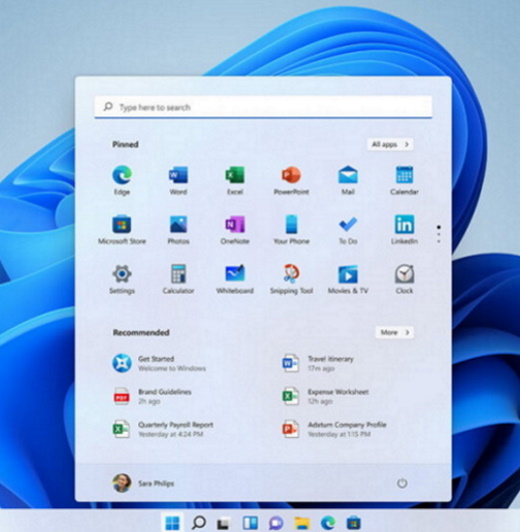This screenshot has width=520, height=532.
Task: Open the Clock app
Action: tap(404, 279)
